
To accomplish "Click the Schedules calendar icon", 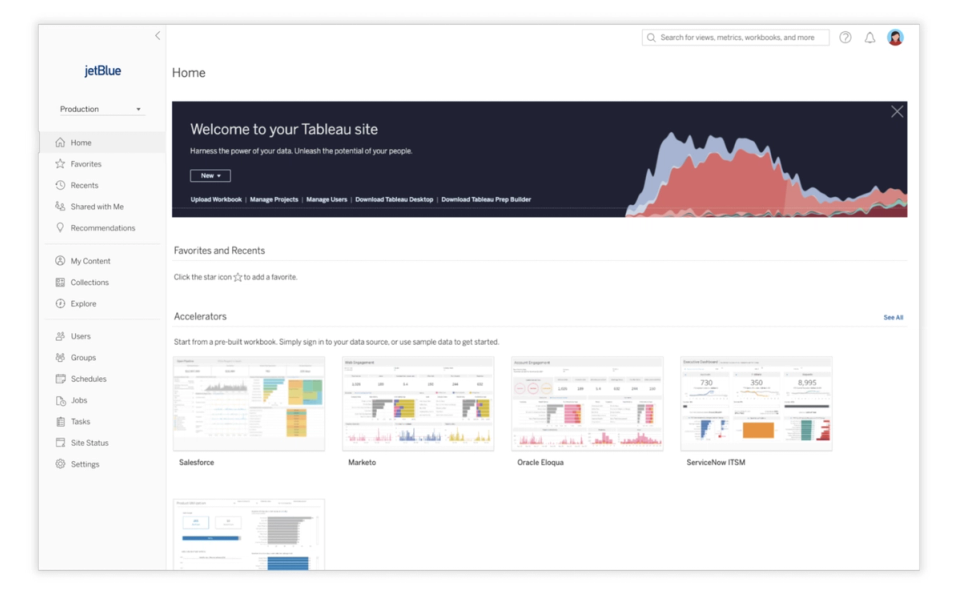I will (60, 379).
